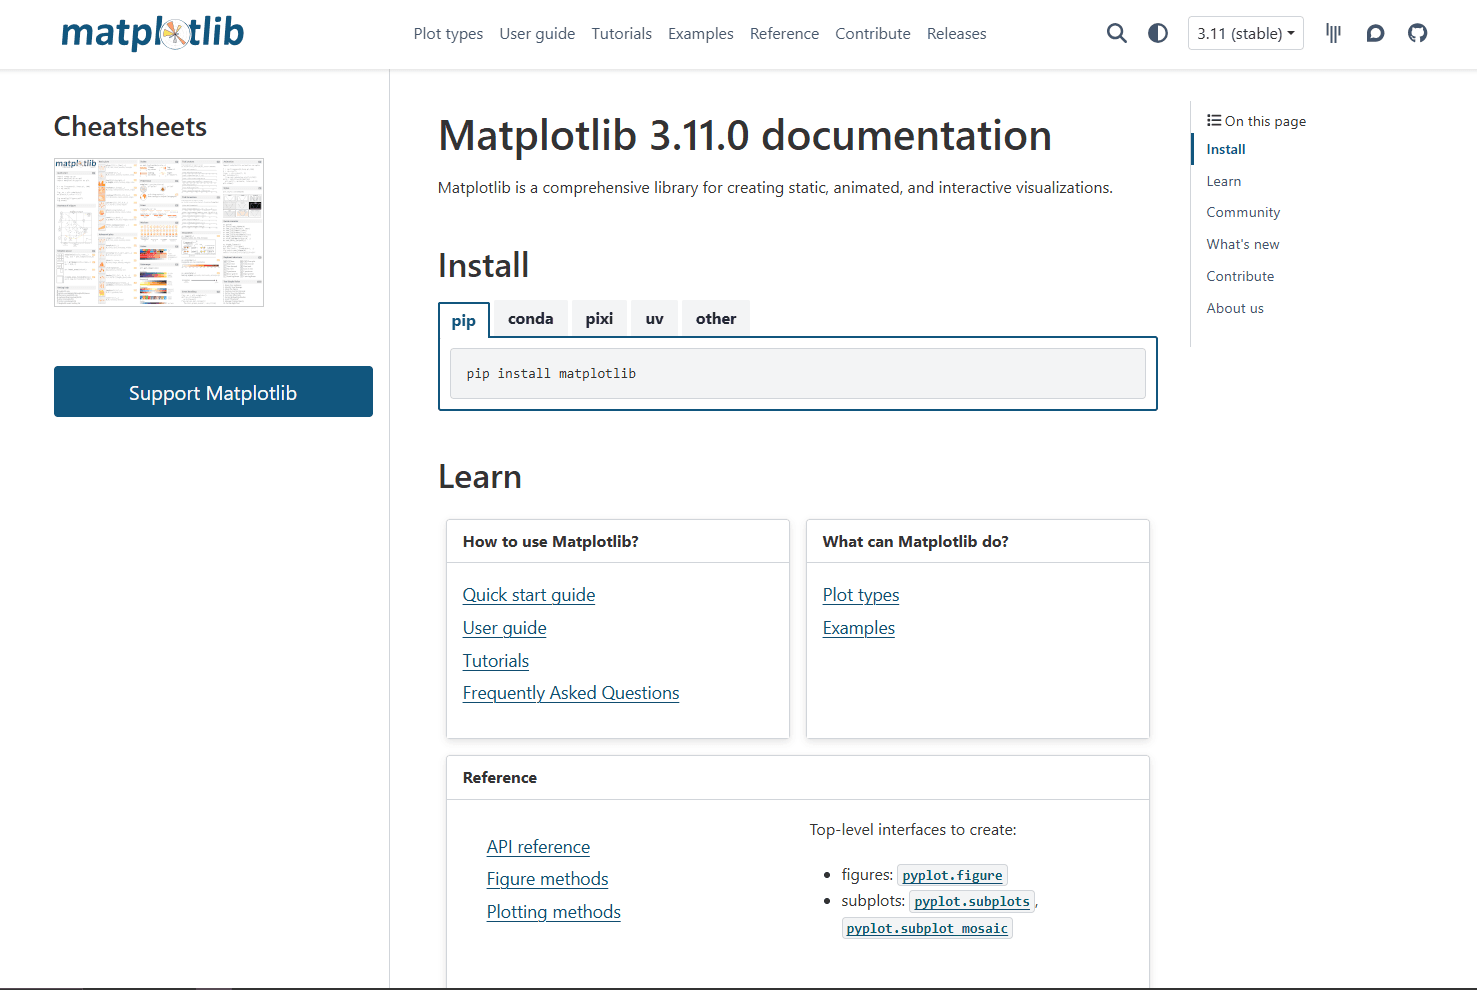Viewport: 1477px width, 990px height.
Task: Open the Examples link in the card
Action: click(x=859, y=628)
